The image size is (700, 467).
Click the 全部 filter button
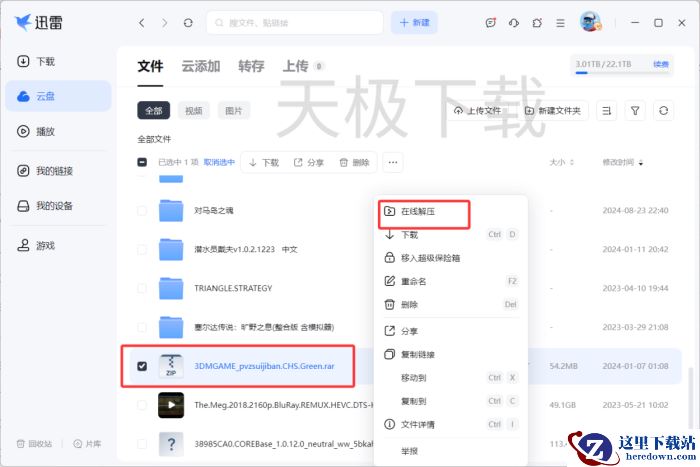pyautogui.click(x=154, y=111)
